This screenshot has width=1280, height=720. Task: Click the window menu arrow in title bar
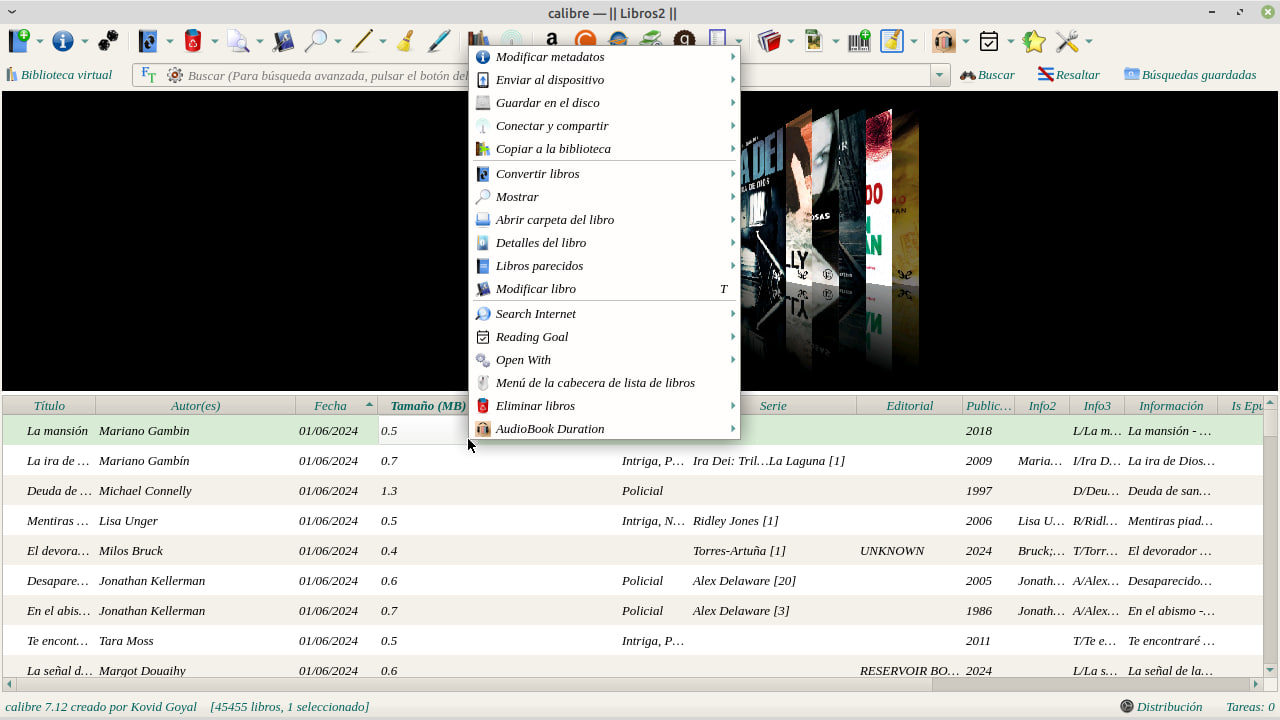tap(12, 12)
